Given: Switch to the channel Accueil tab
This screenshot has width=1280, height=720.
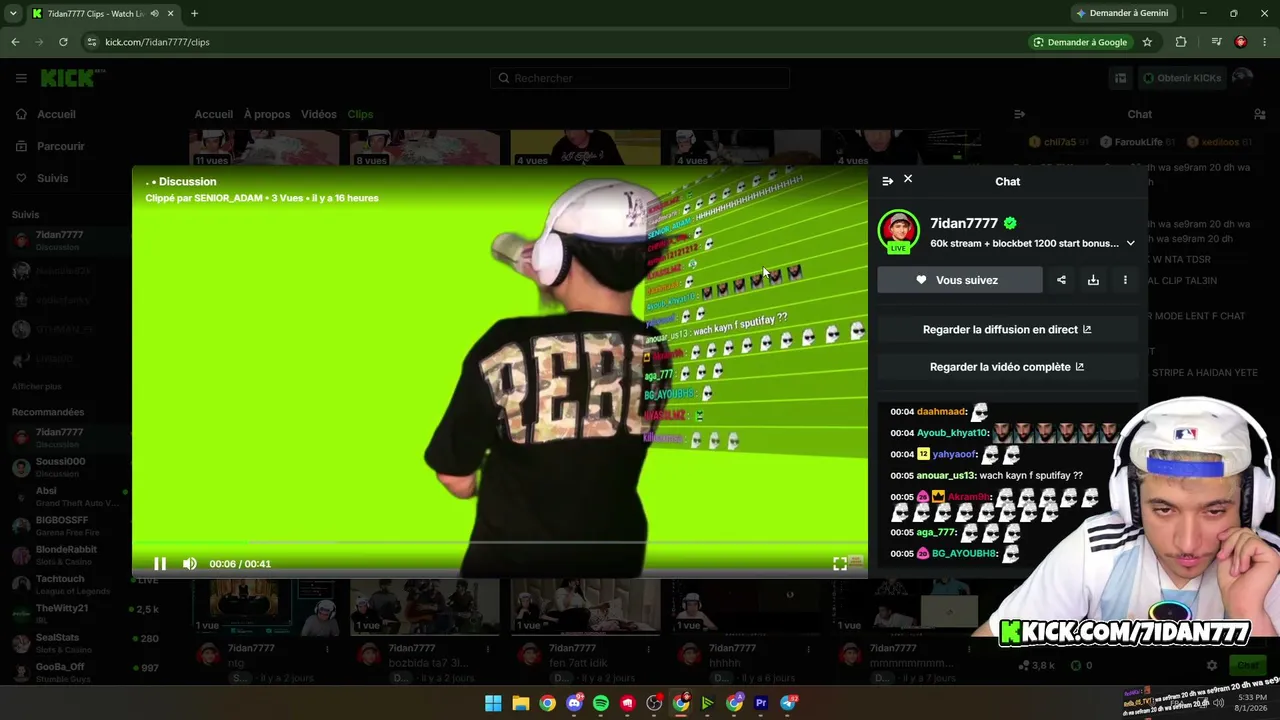Looking at the screenshot, I should coord(214,114).
